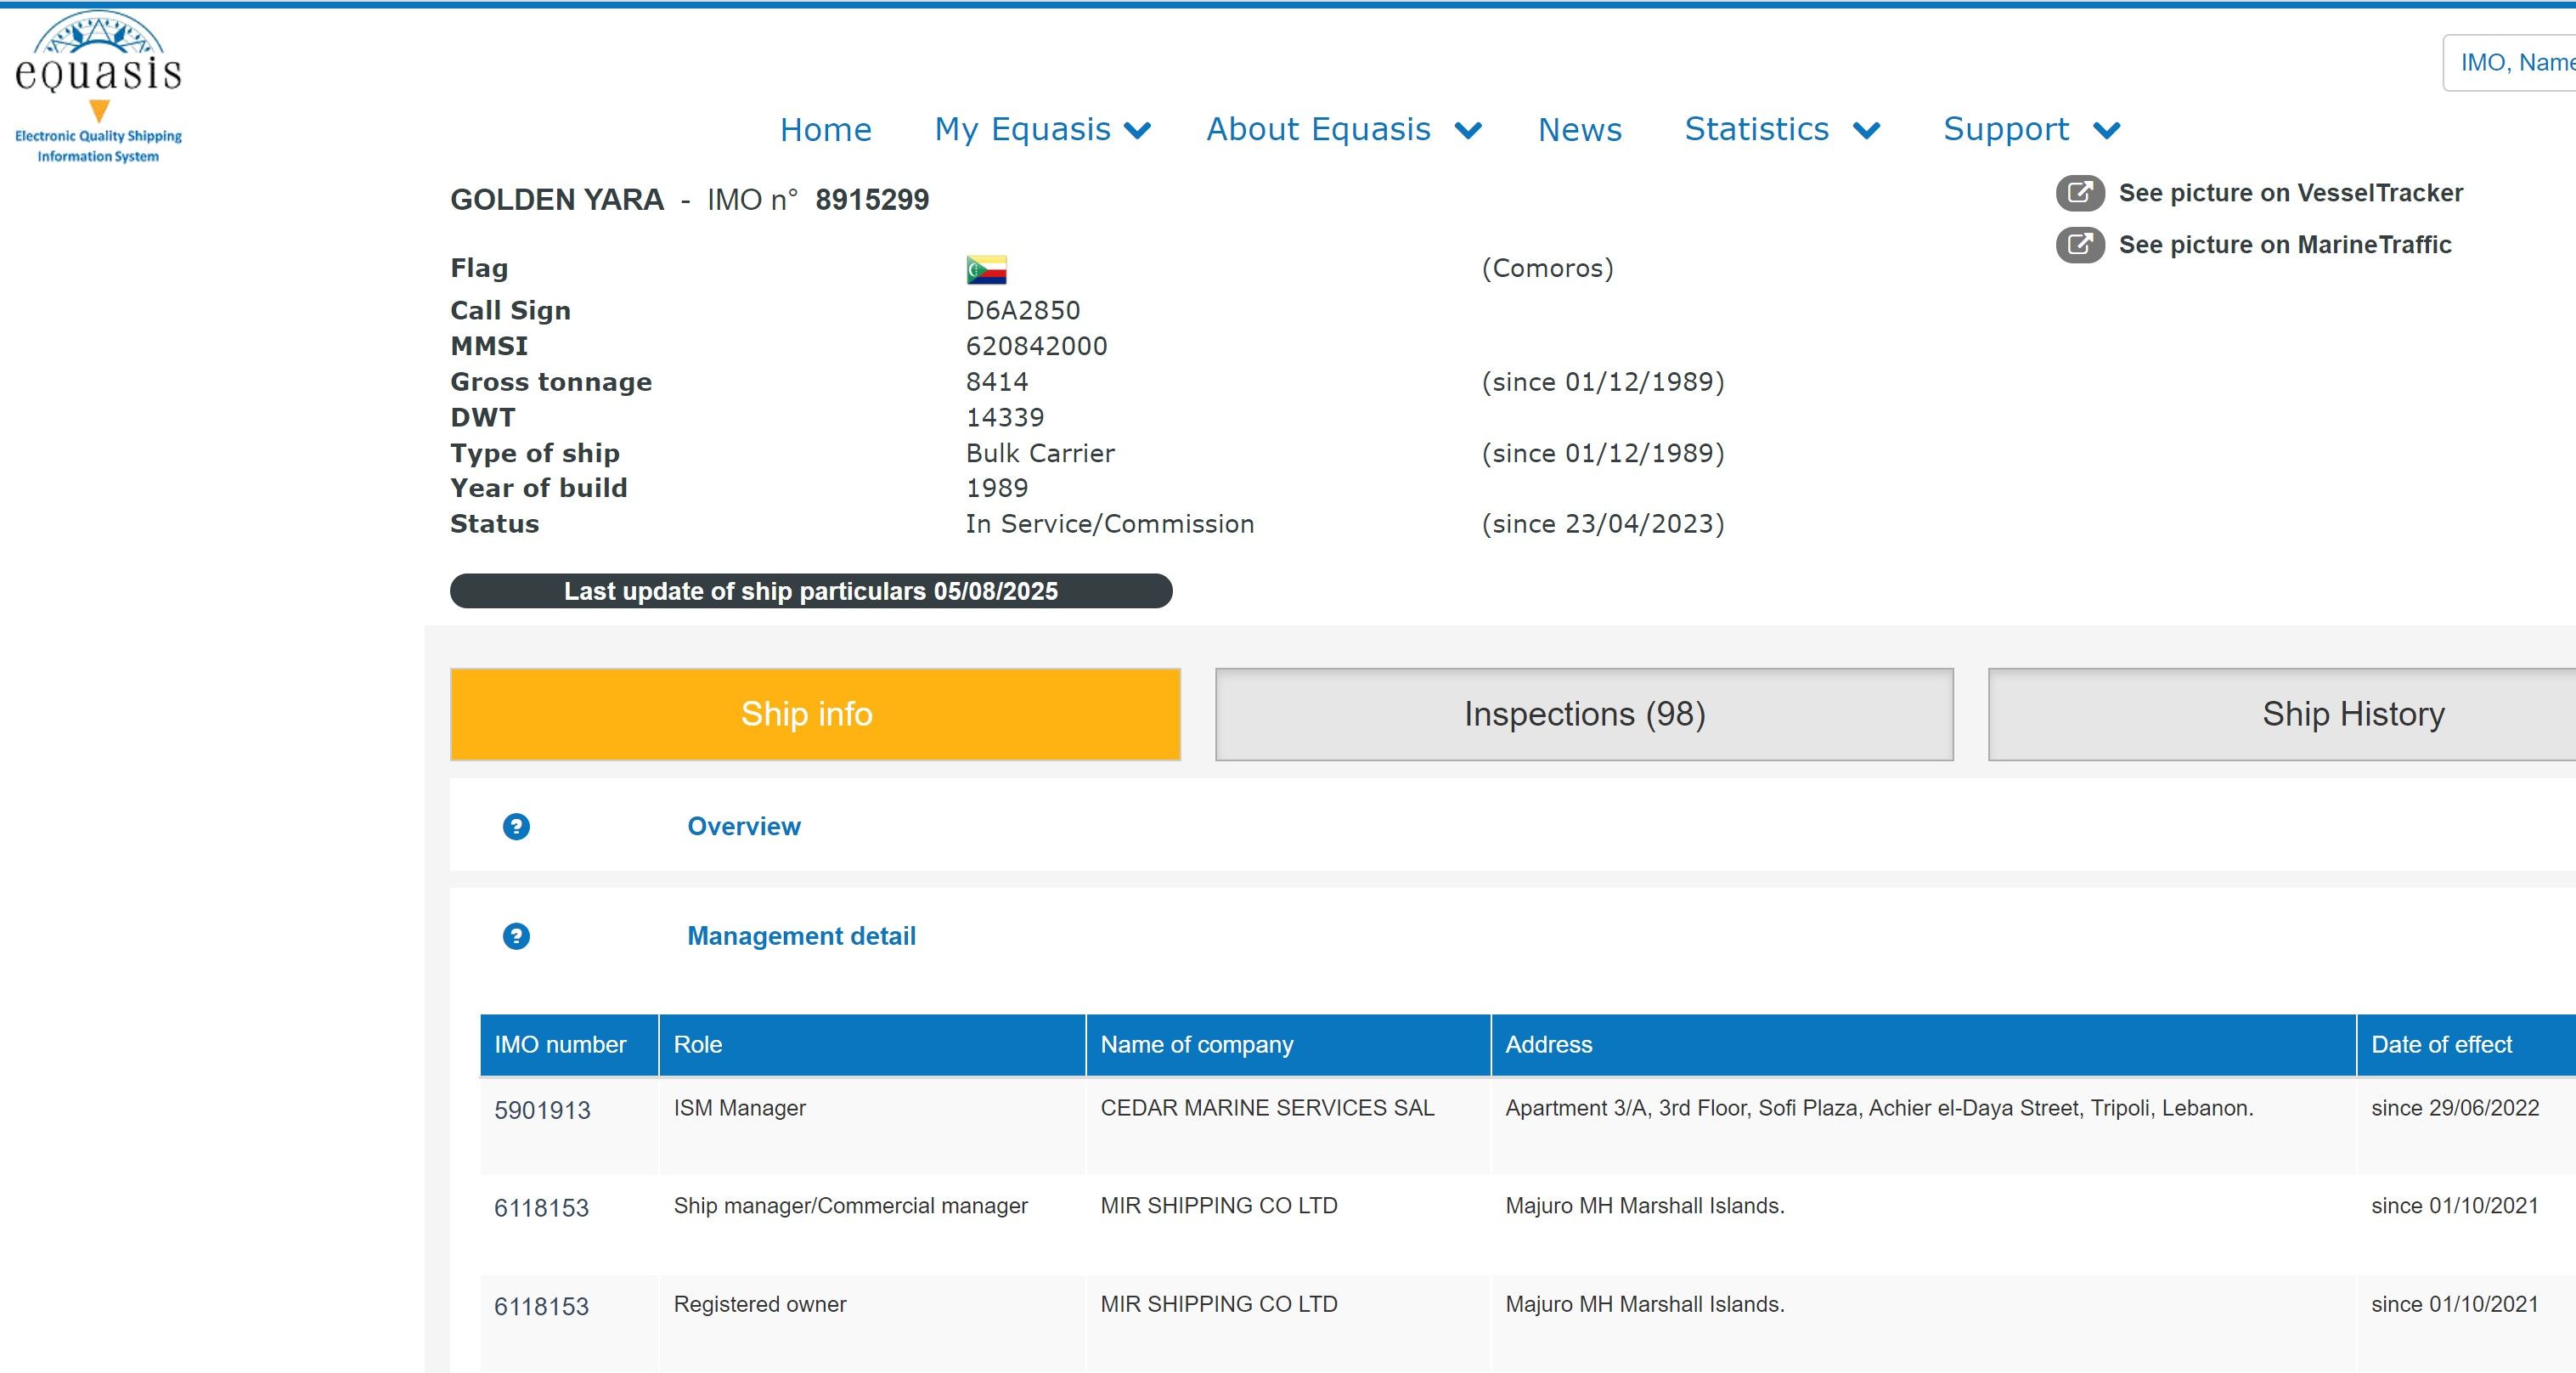Viewport: 2576px width, 1373px height.
Task: Click the Role column header
Action: [872, 1045]
